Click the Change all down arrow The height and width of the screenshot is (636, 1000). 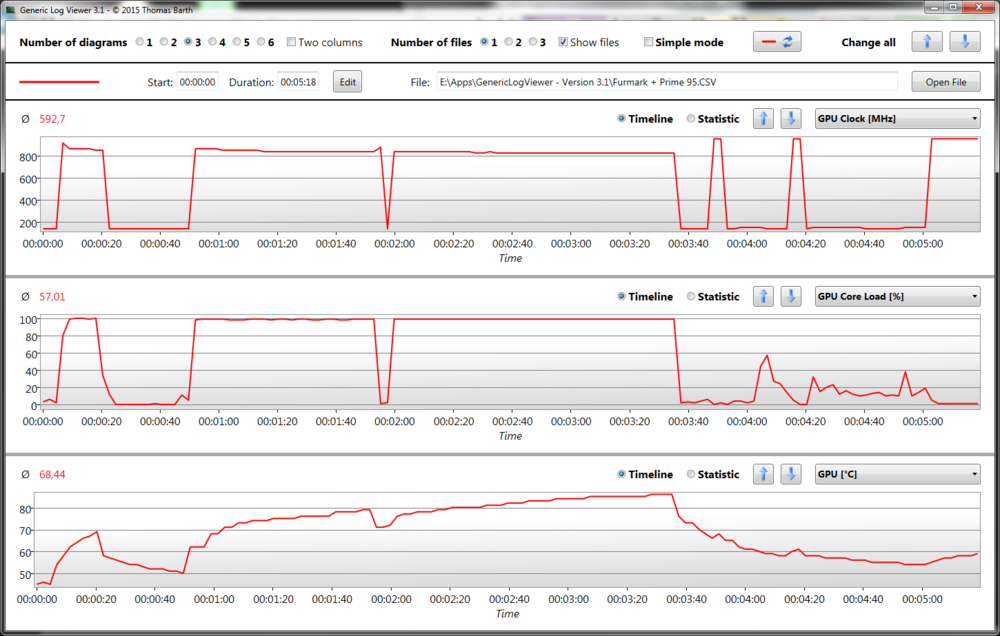tap(964, 42)
